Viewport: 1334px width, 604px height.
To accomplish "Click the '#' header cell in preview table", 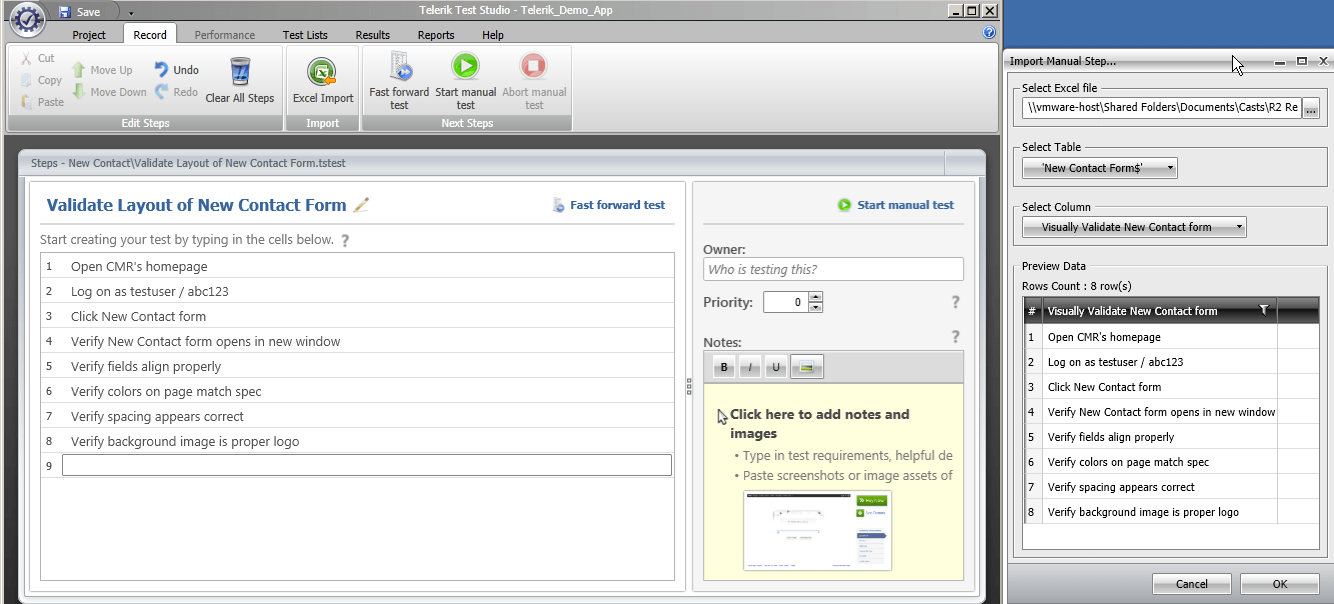I will pos(1032,311).
